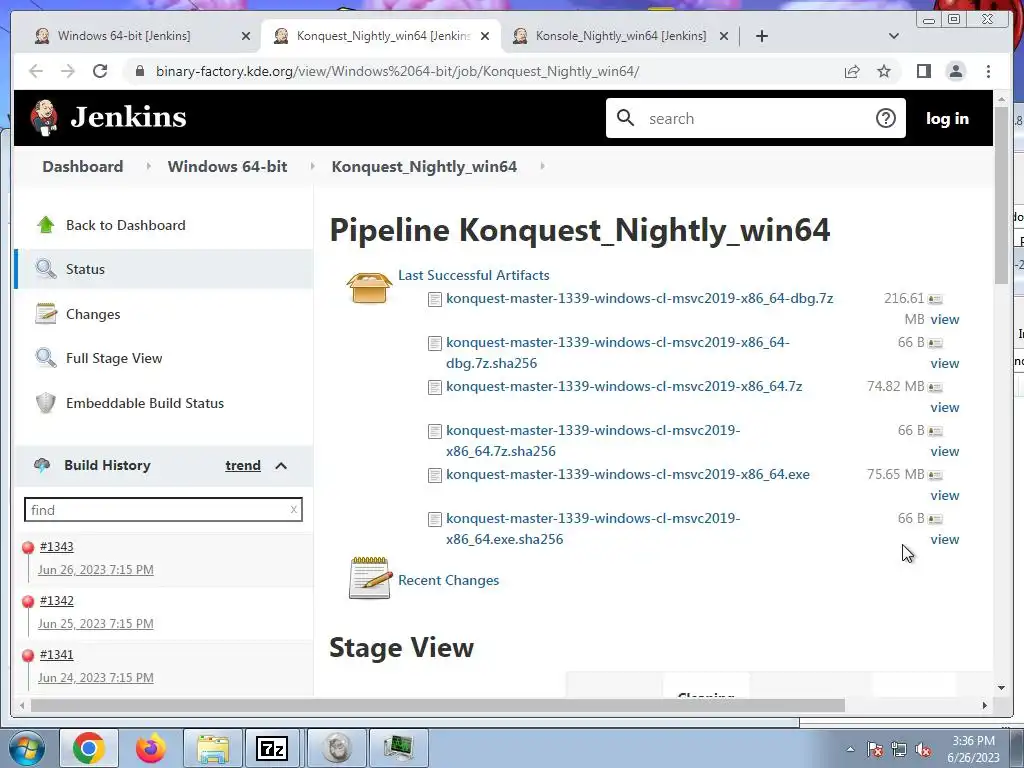Click the browser profile avatar icon
Viewport: 1024px width, 768px height.
(x=955, y=71)
